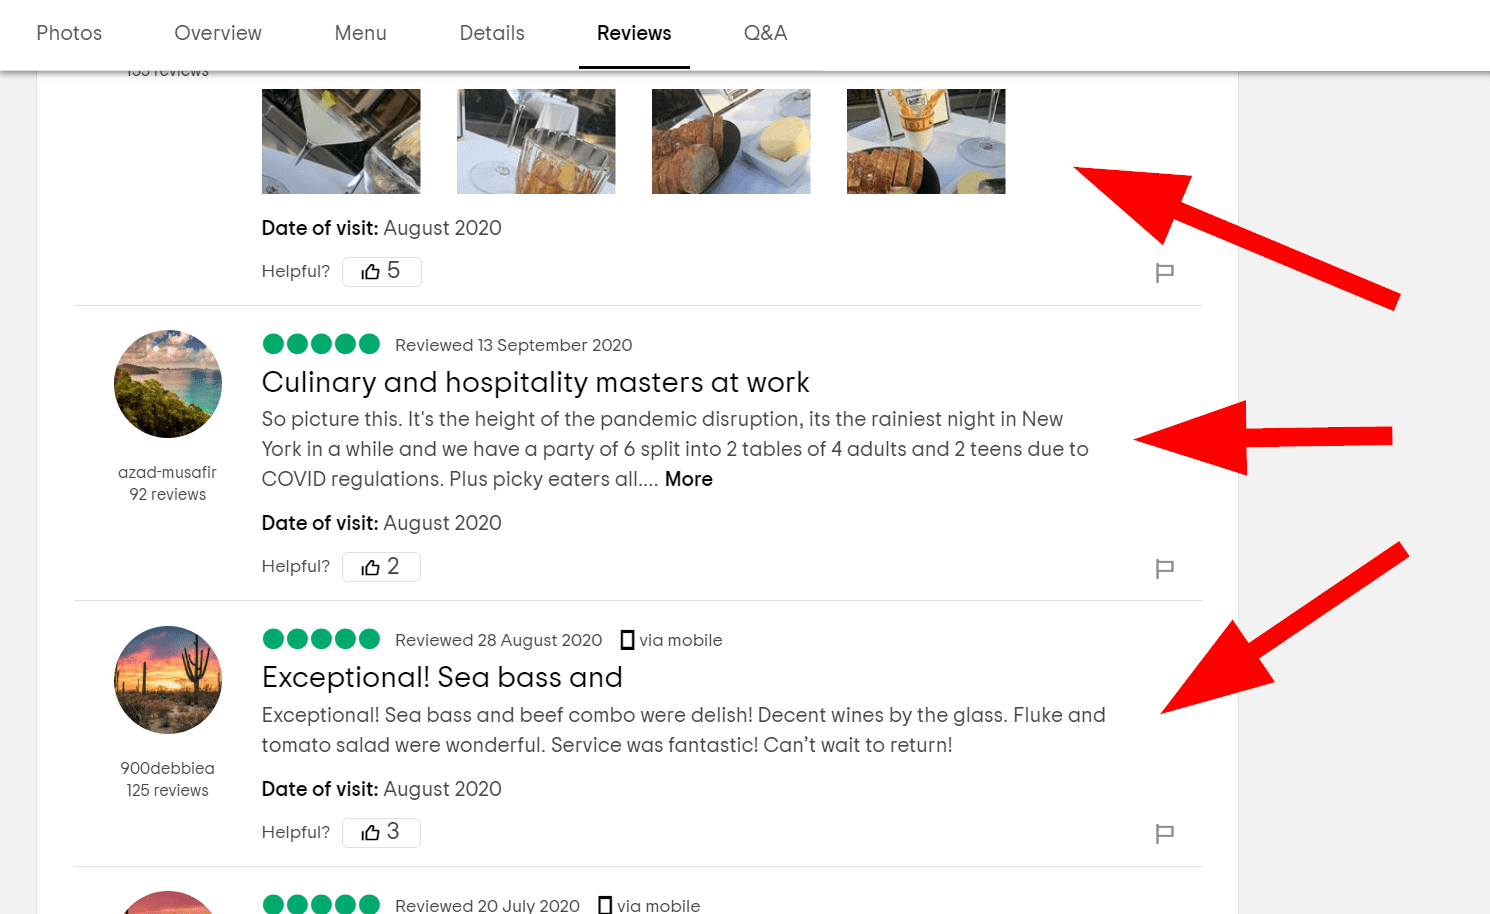Click the 900debbiea desert sunset avatar
Screen dimensions: 1490x914
pos(168,680)
